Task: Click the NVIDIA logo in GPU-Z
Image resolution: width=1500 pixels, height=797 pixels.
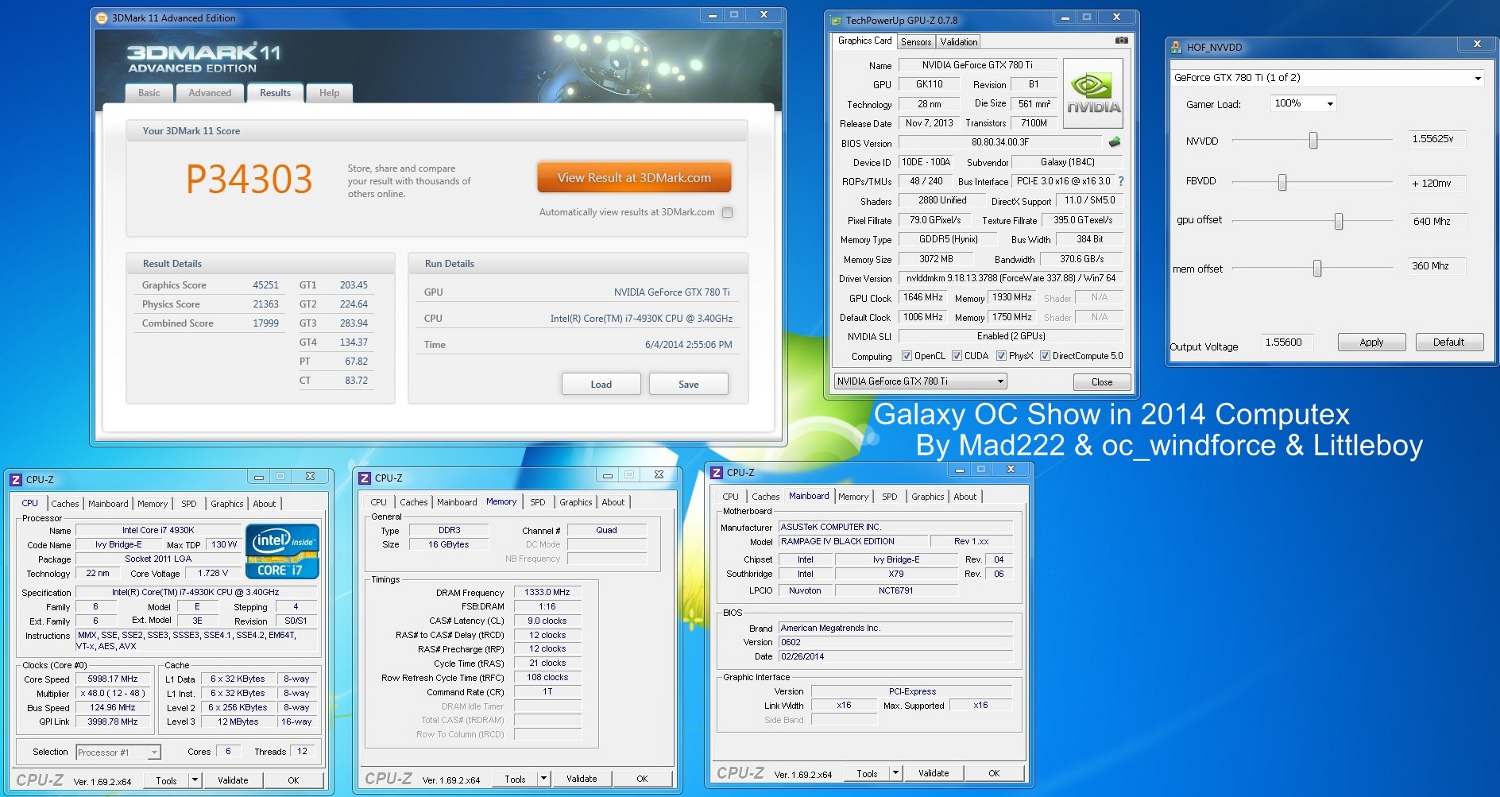Action: click(x=1093, y=93)
